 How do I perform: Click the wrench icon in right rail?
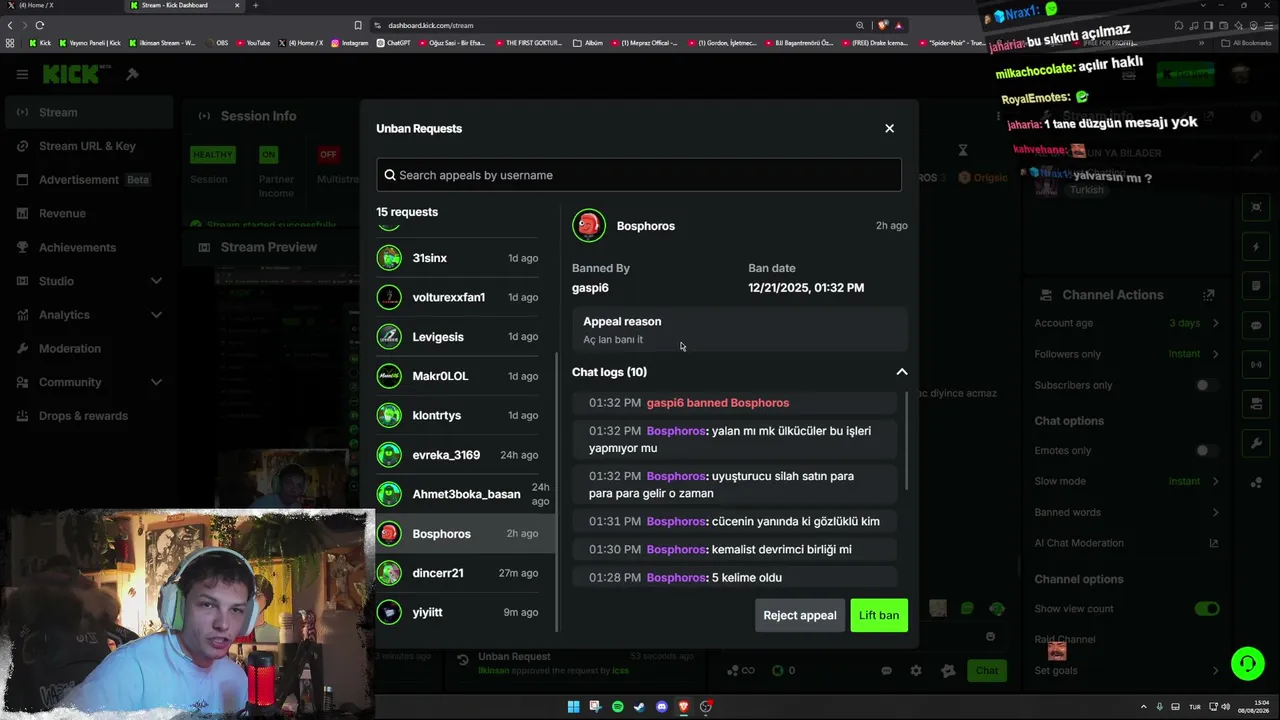[x=1257, y=443]
